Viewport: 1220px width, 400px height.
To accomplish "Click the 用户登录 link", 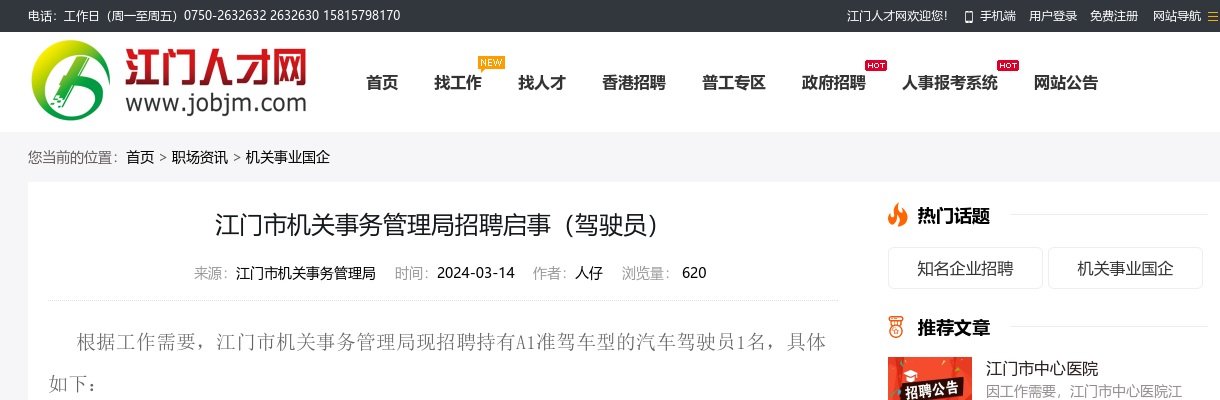I will click(x=1053, y=16).
